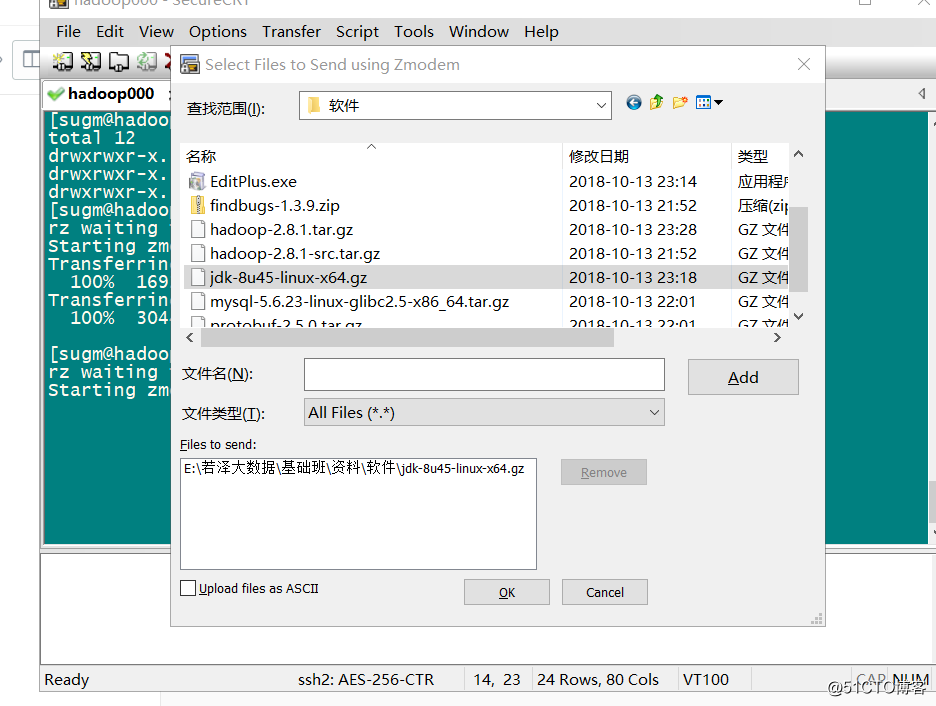The width and height of the screenshot is (936, 706).
Task: Click the horizontal scrollbar right arrow
Action: tap(777, 338)
